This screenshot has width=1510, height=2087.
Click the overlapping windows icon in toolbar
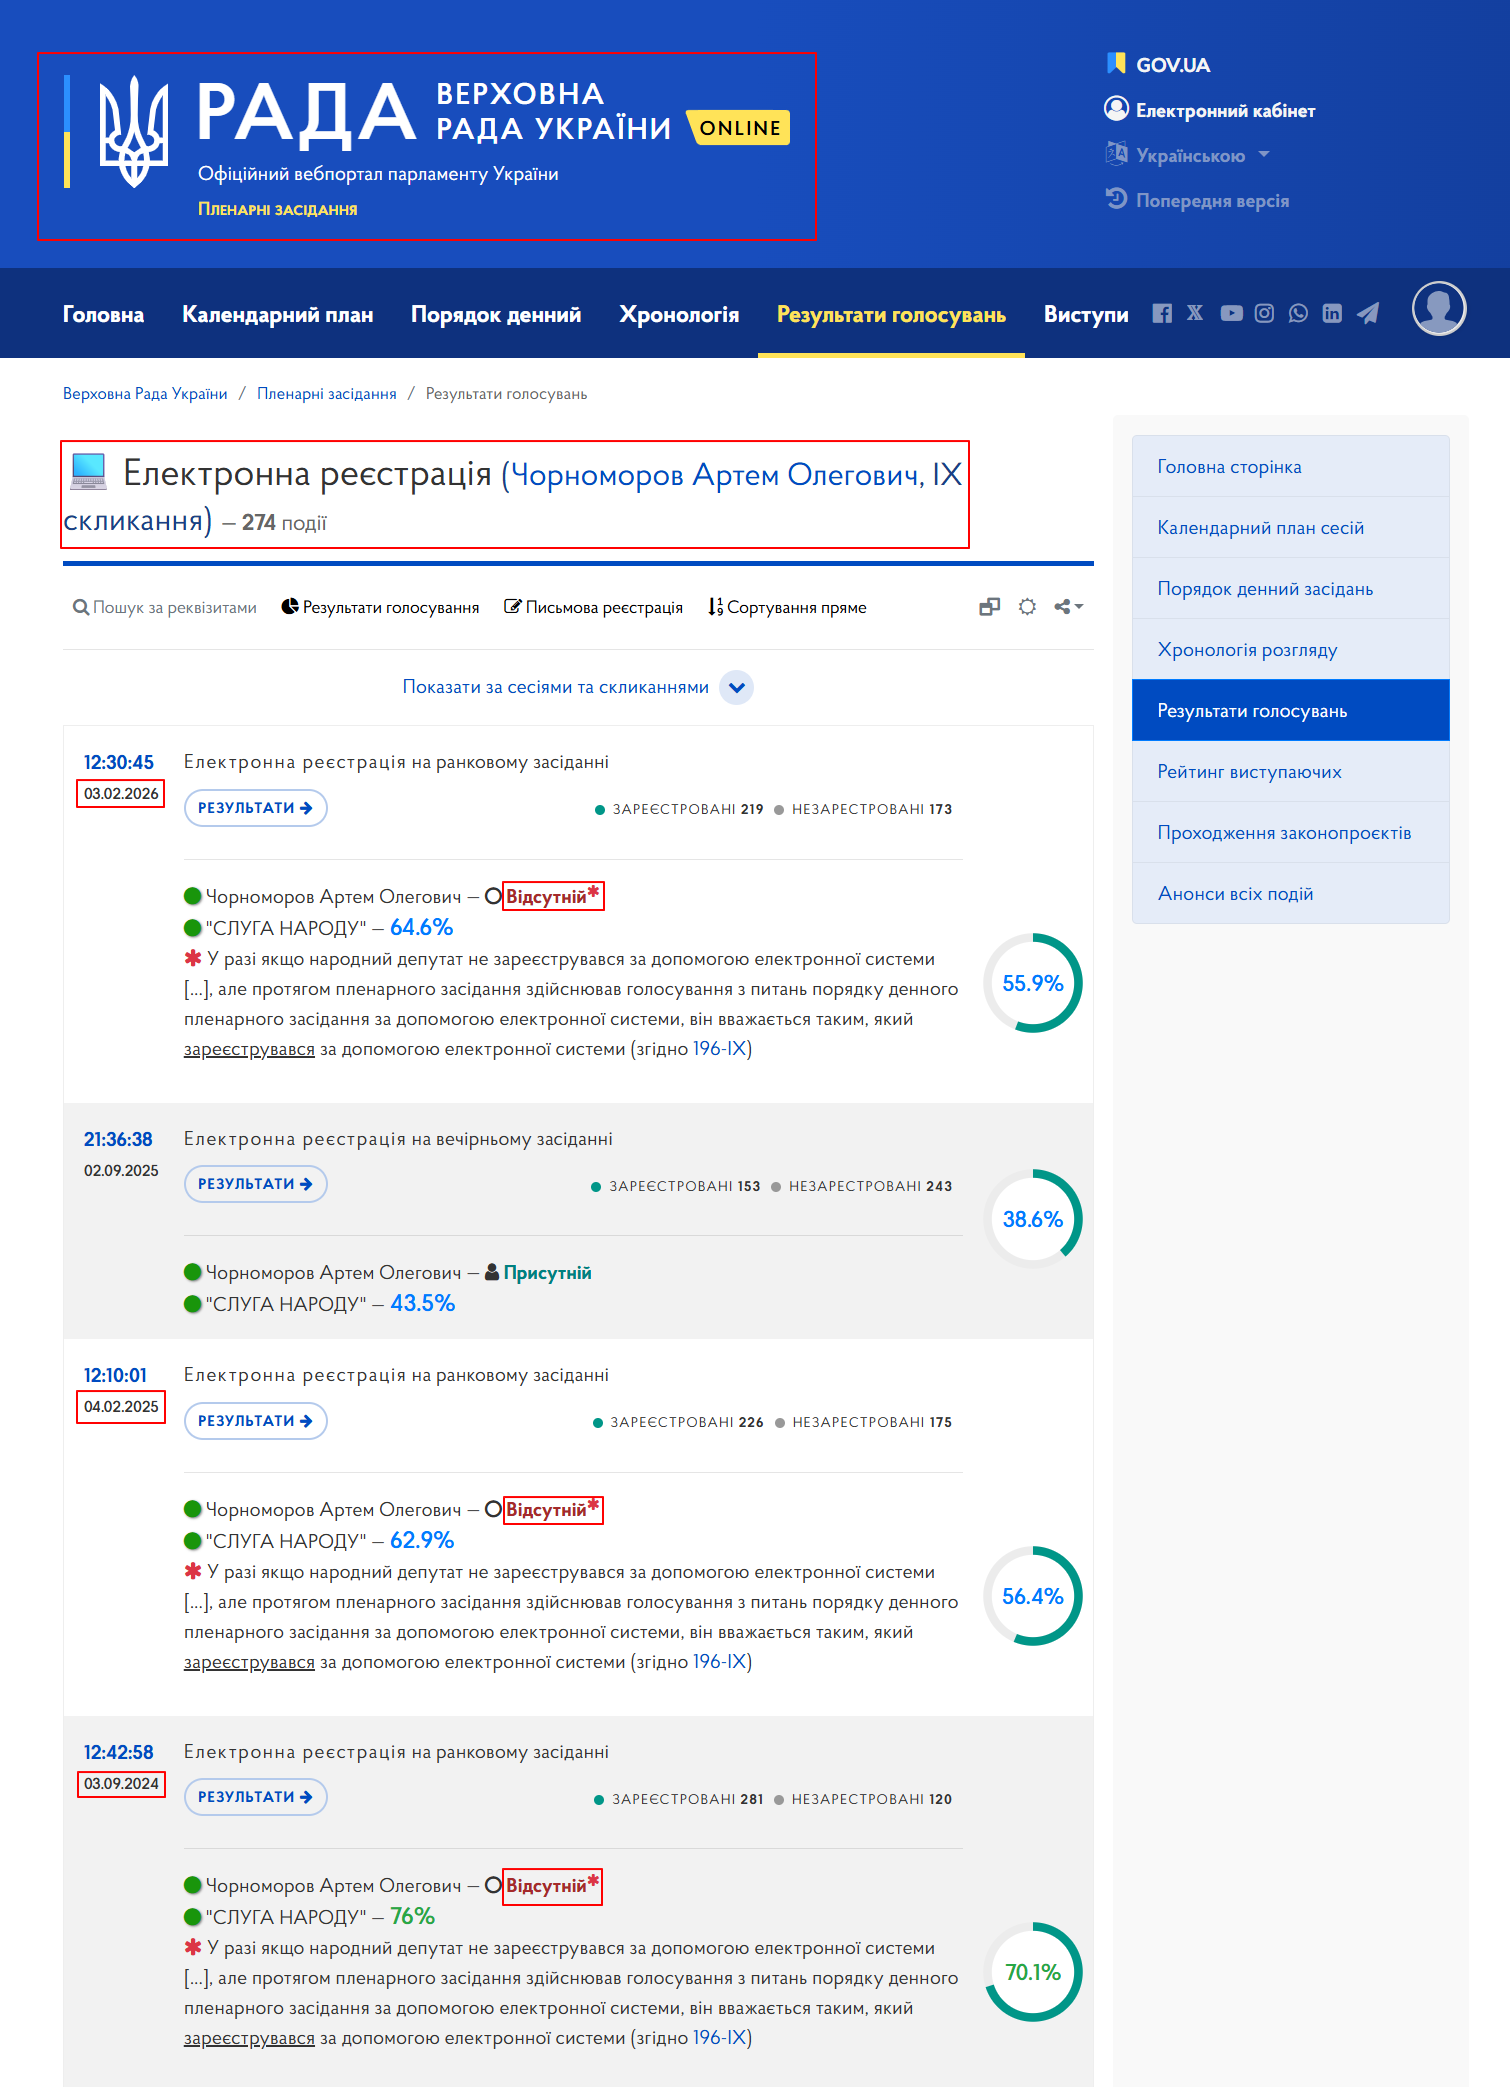click(989, 607)
